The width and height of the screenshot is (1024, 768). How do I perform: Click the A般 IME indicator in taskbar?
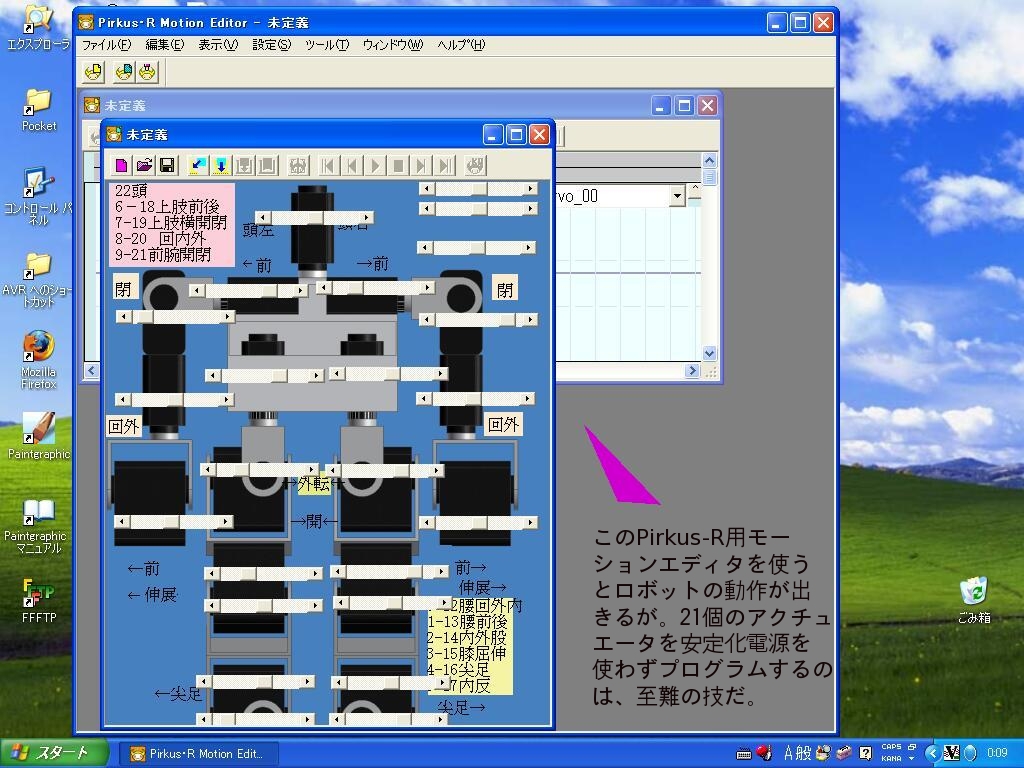click(797, 753)
